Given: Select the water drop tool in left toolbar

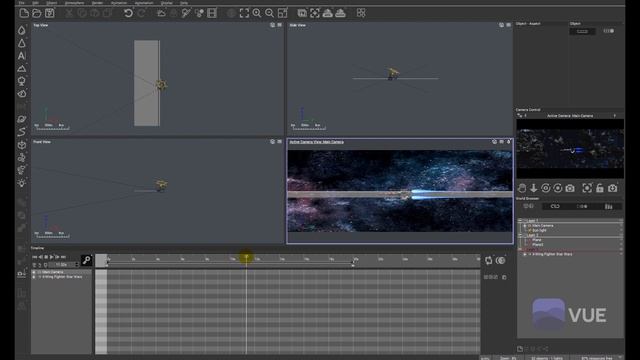Looking at the screenshot, I should [x=22, y=30].
